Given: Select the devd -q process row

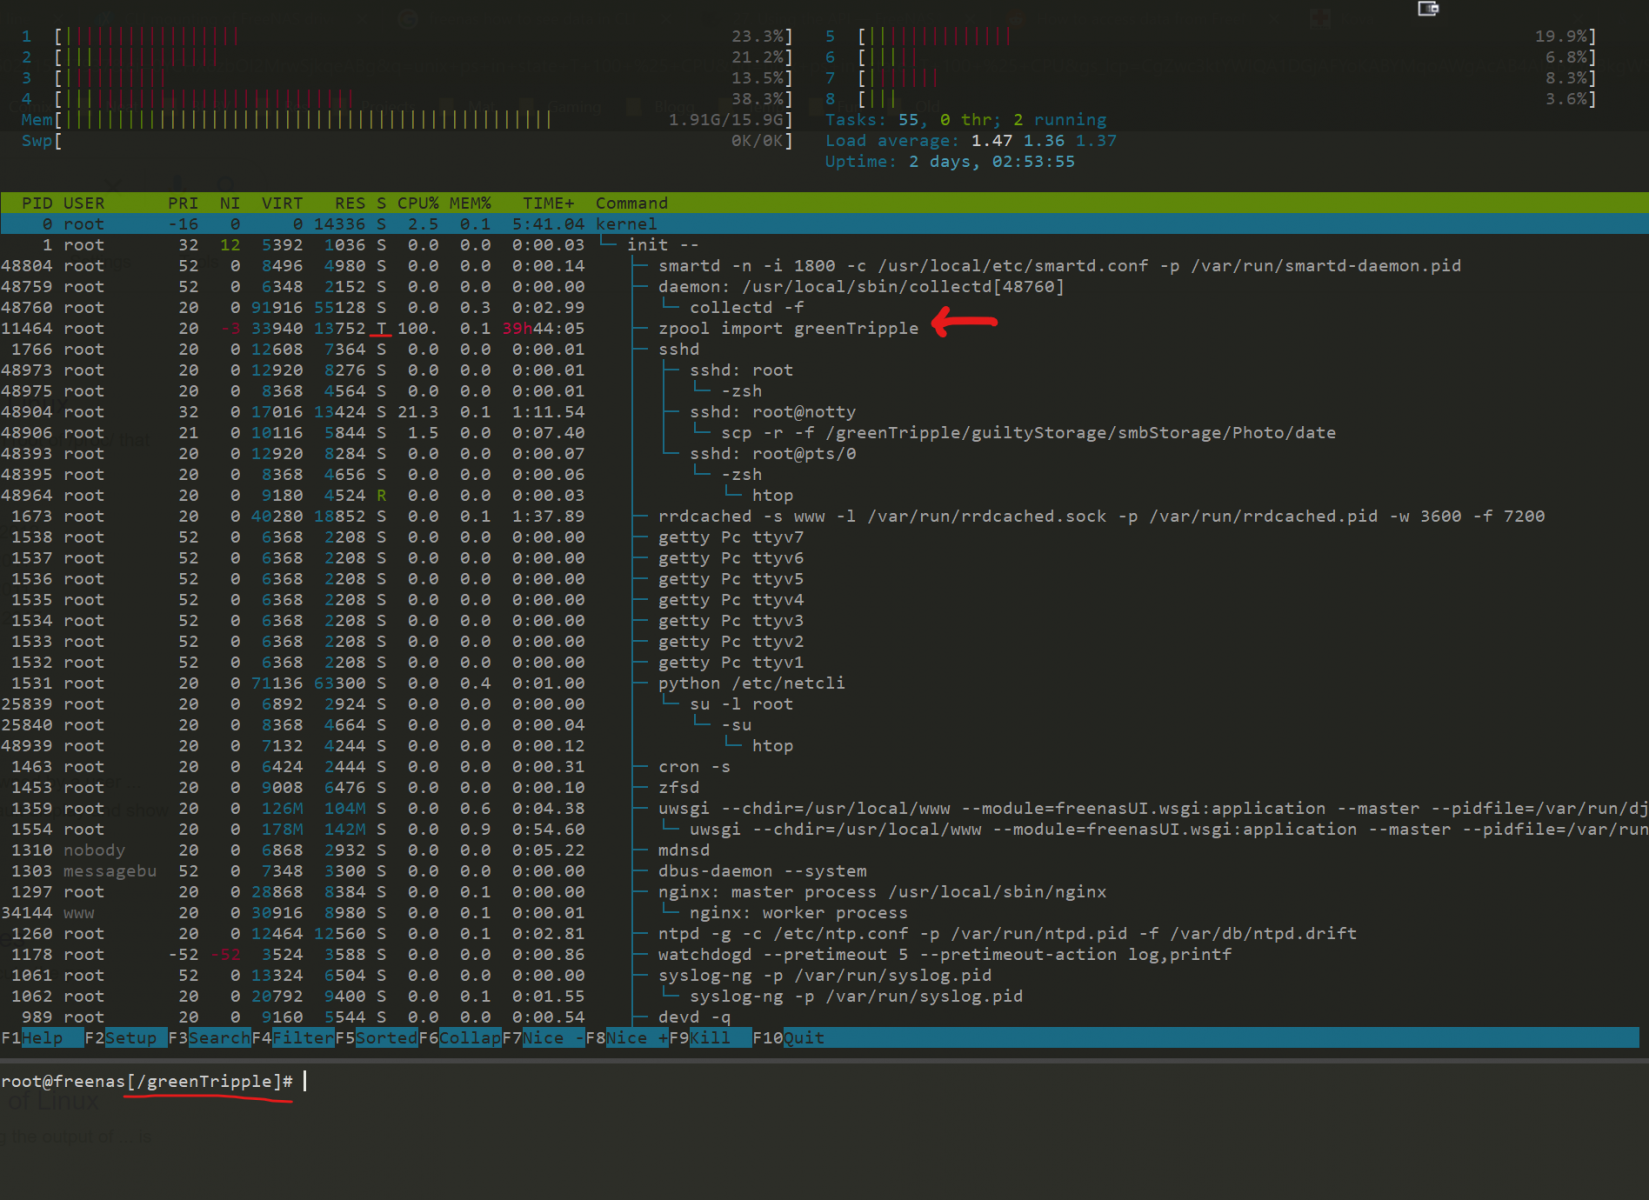Looking at the screenshot, I should (824, 1017).
